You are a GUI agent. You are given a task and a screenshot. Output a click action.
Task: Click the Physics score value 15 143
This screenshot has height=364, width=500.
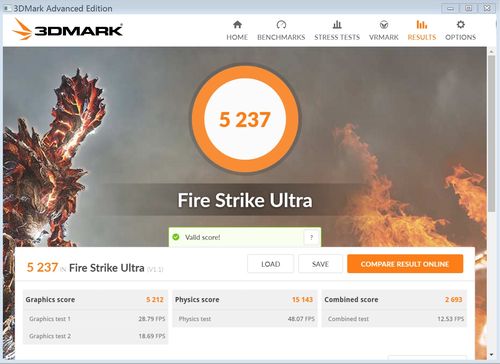[x=302, y=299]
